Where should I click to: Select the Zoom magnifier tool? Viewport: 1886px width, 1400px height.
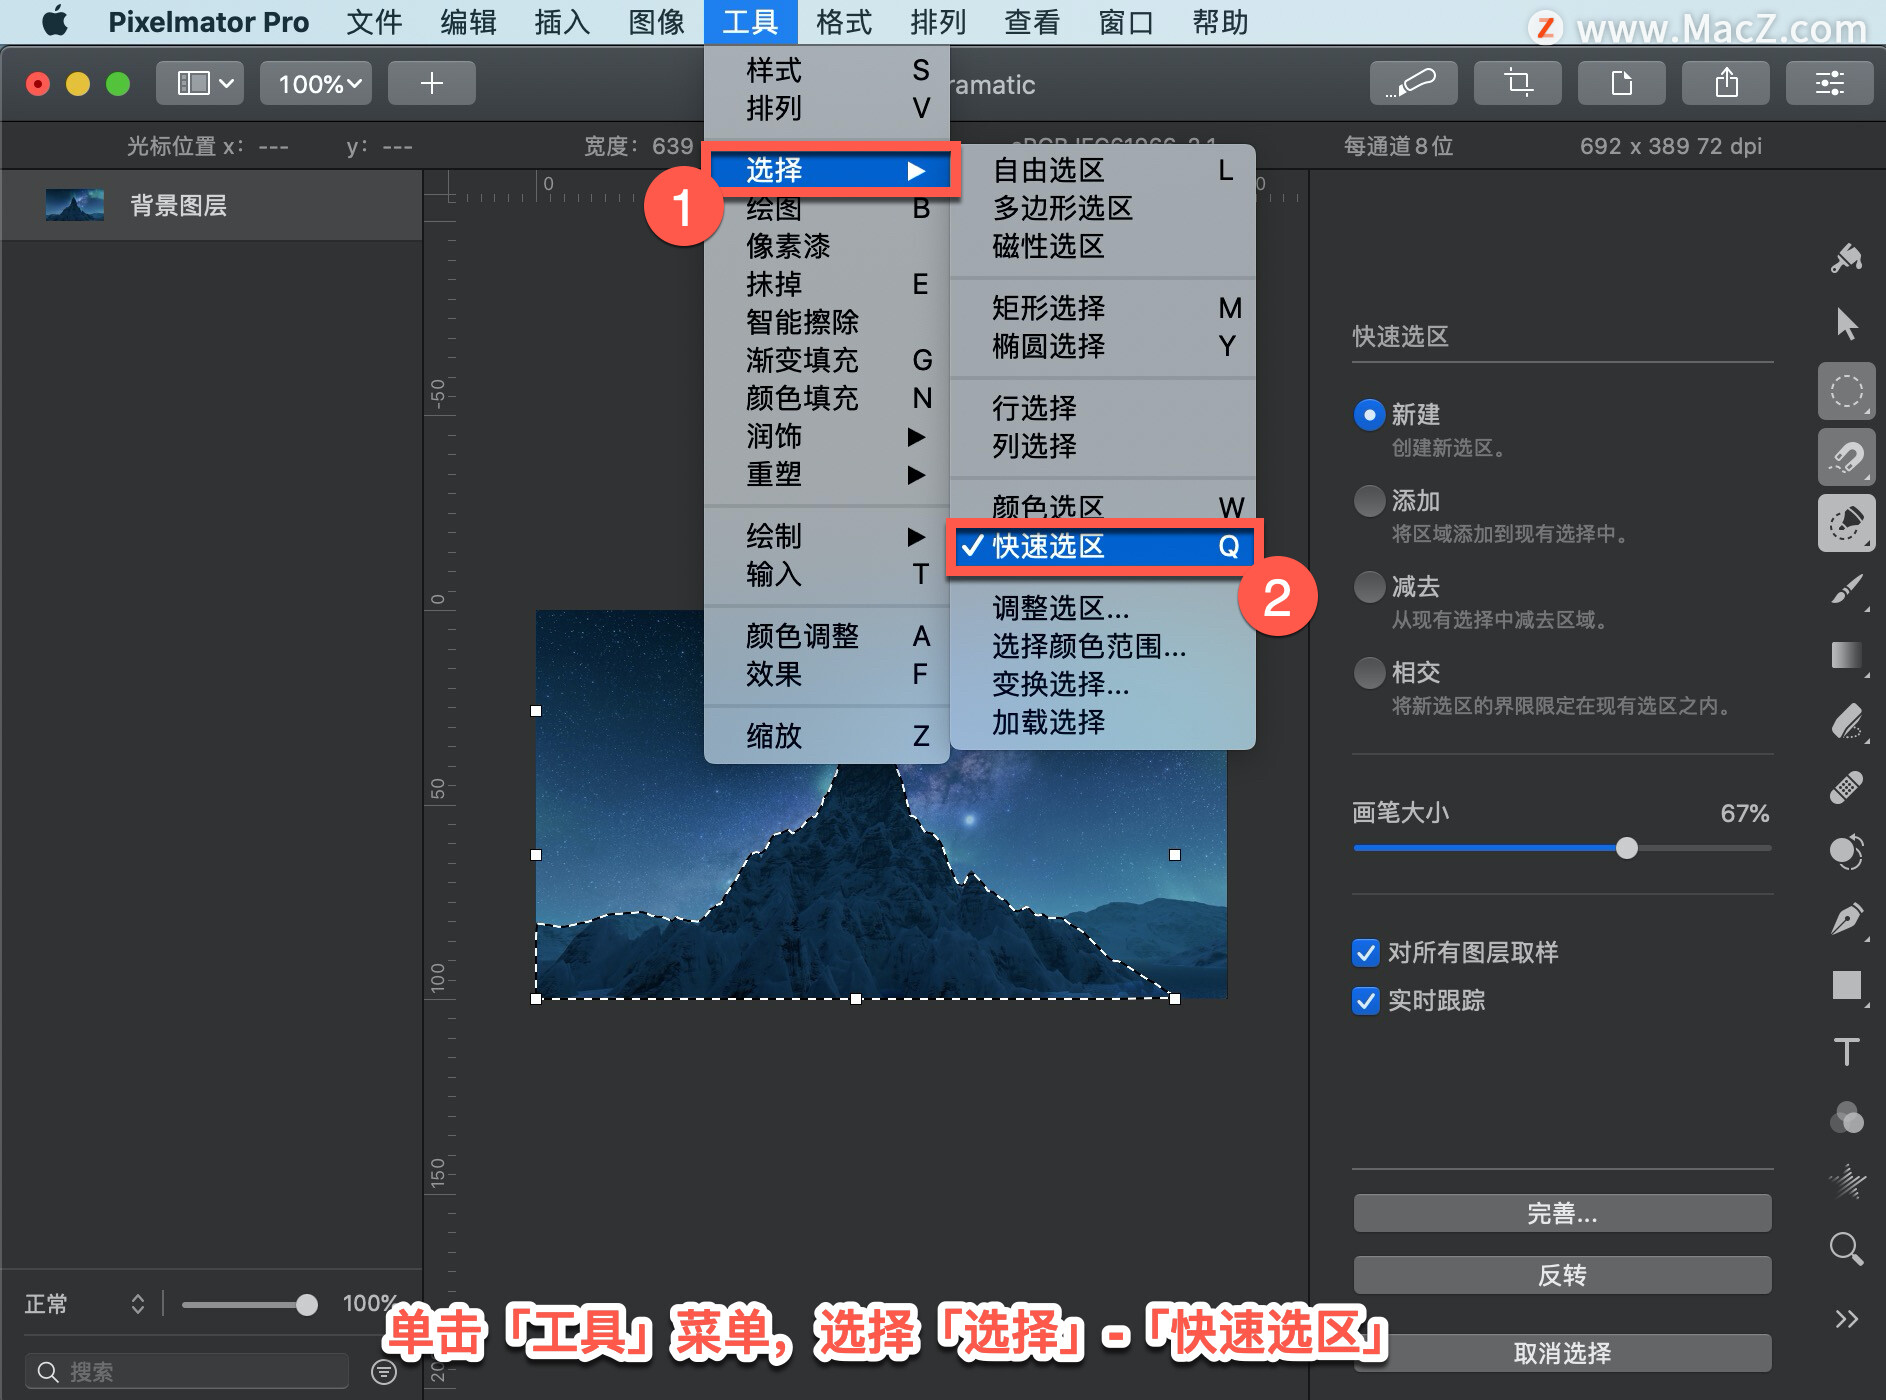[x=1843, y=1249]
